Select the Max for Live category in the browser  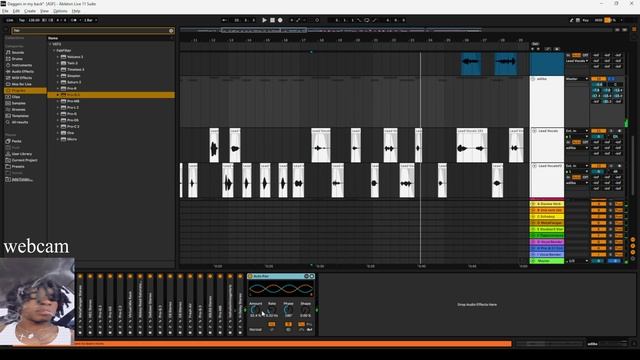(22, 84)
